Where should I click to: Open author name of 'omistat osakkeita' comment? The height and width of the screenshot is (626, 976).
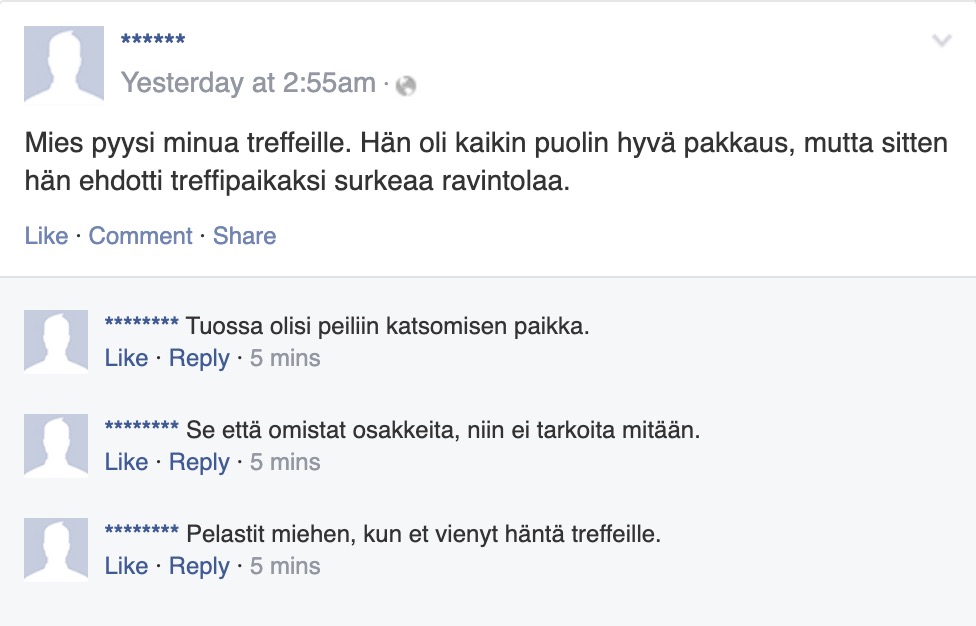click(141, 429)
